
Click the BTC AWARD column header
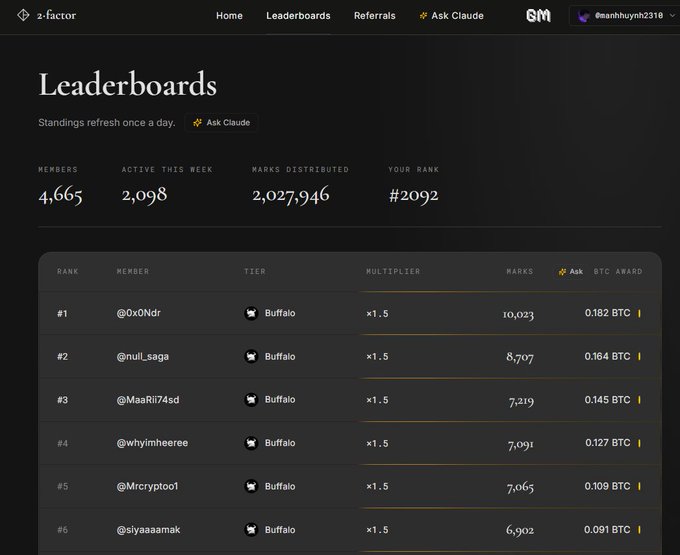click(x=618, y=271)
